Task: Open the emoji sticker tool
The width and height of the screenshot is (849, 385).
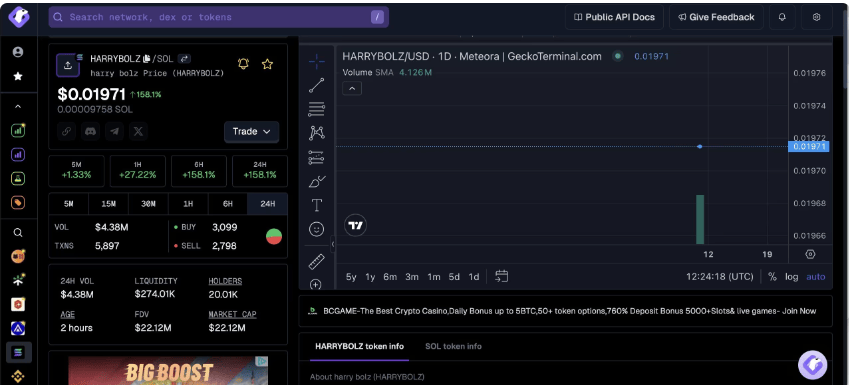Action: click(x=317, y=229)
